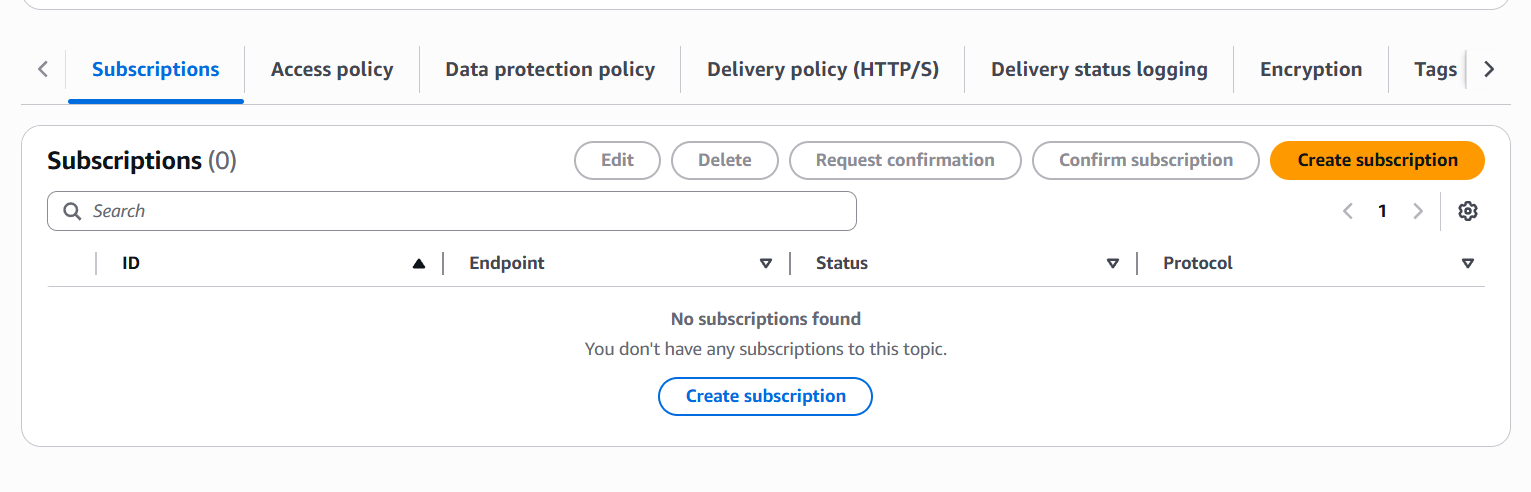Open the Access policy tab
The width and height of the screenshot is (1531, 492).
332,70
